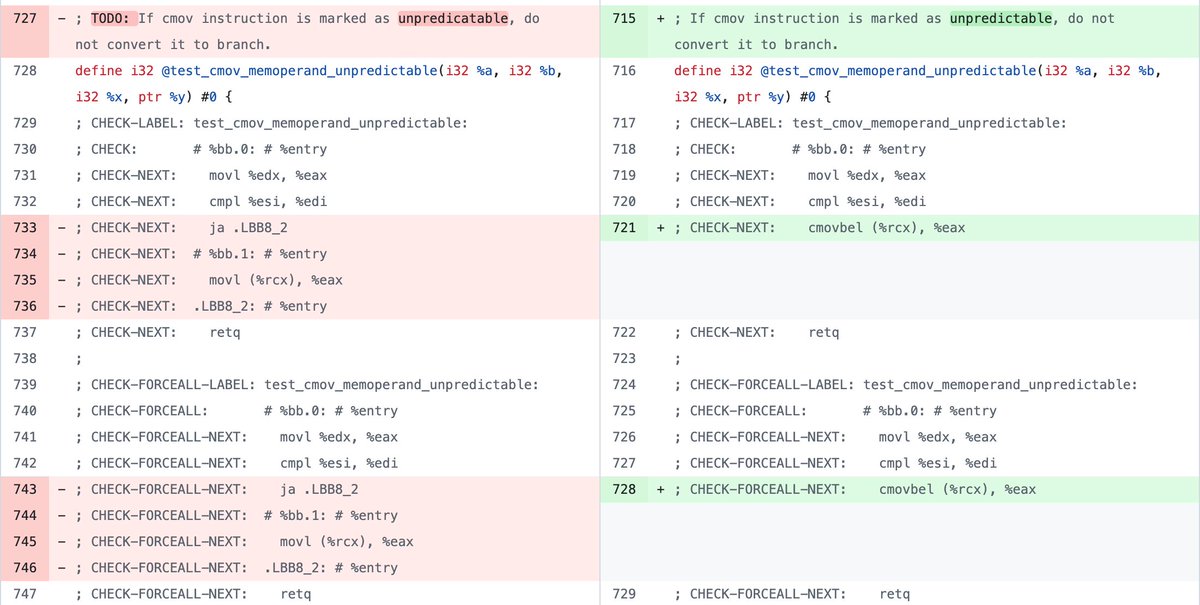Click line number 747 in the gutter
Screen dimensions: 1200x605
pos(25,593)
